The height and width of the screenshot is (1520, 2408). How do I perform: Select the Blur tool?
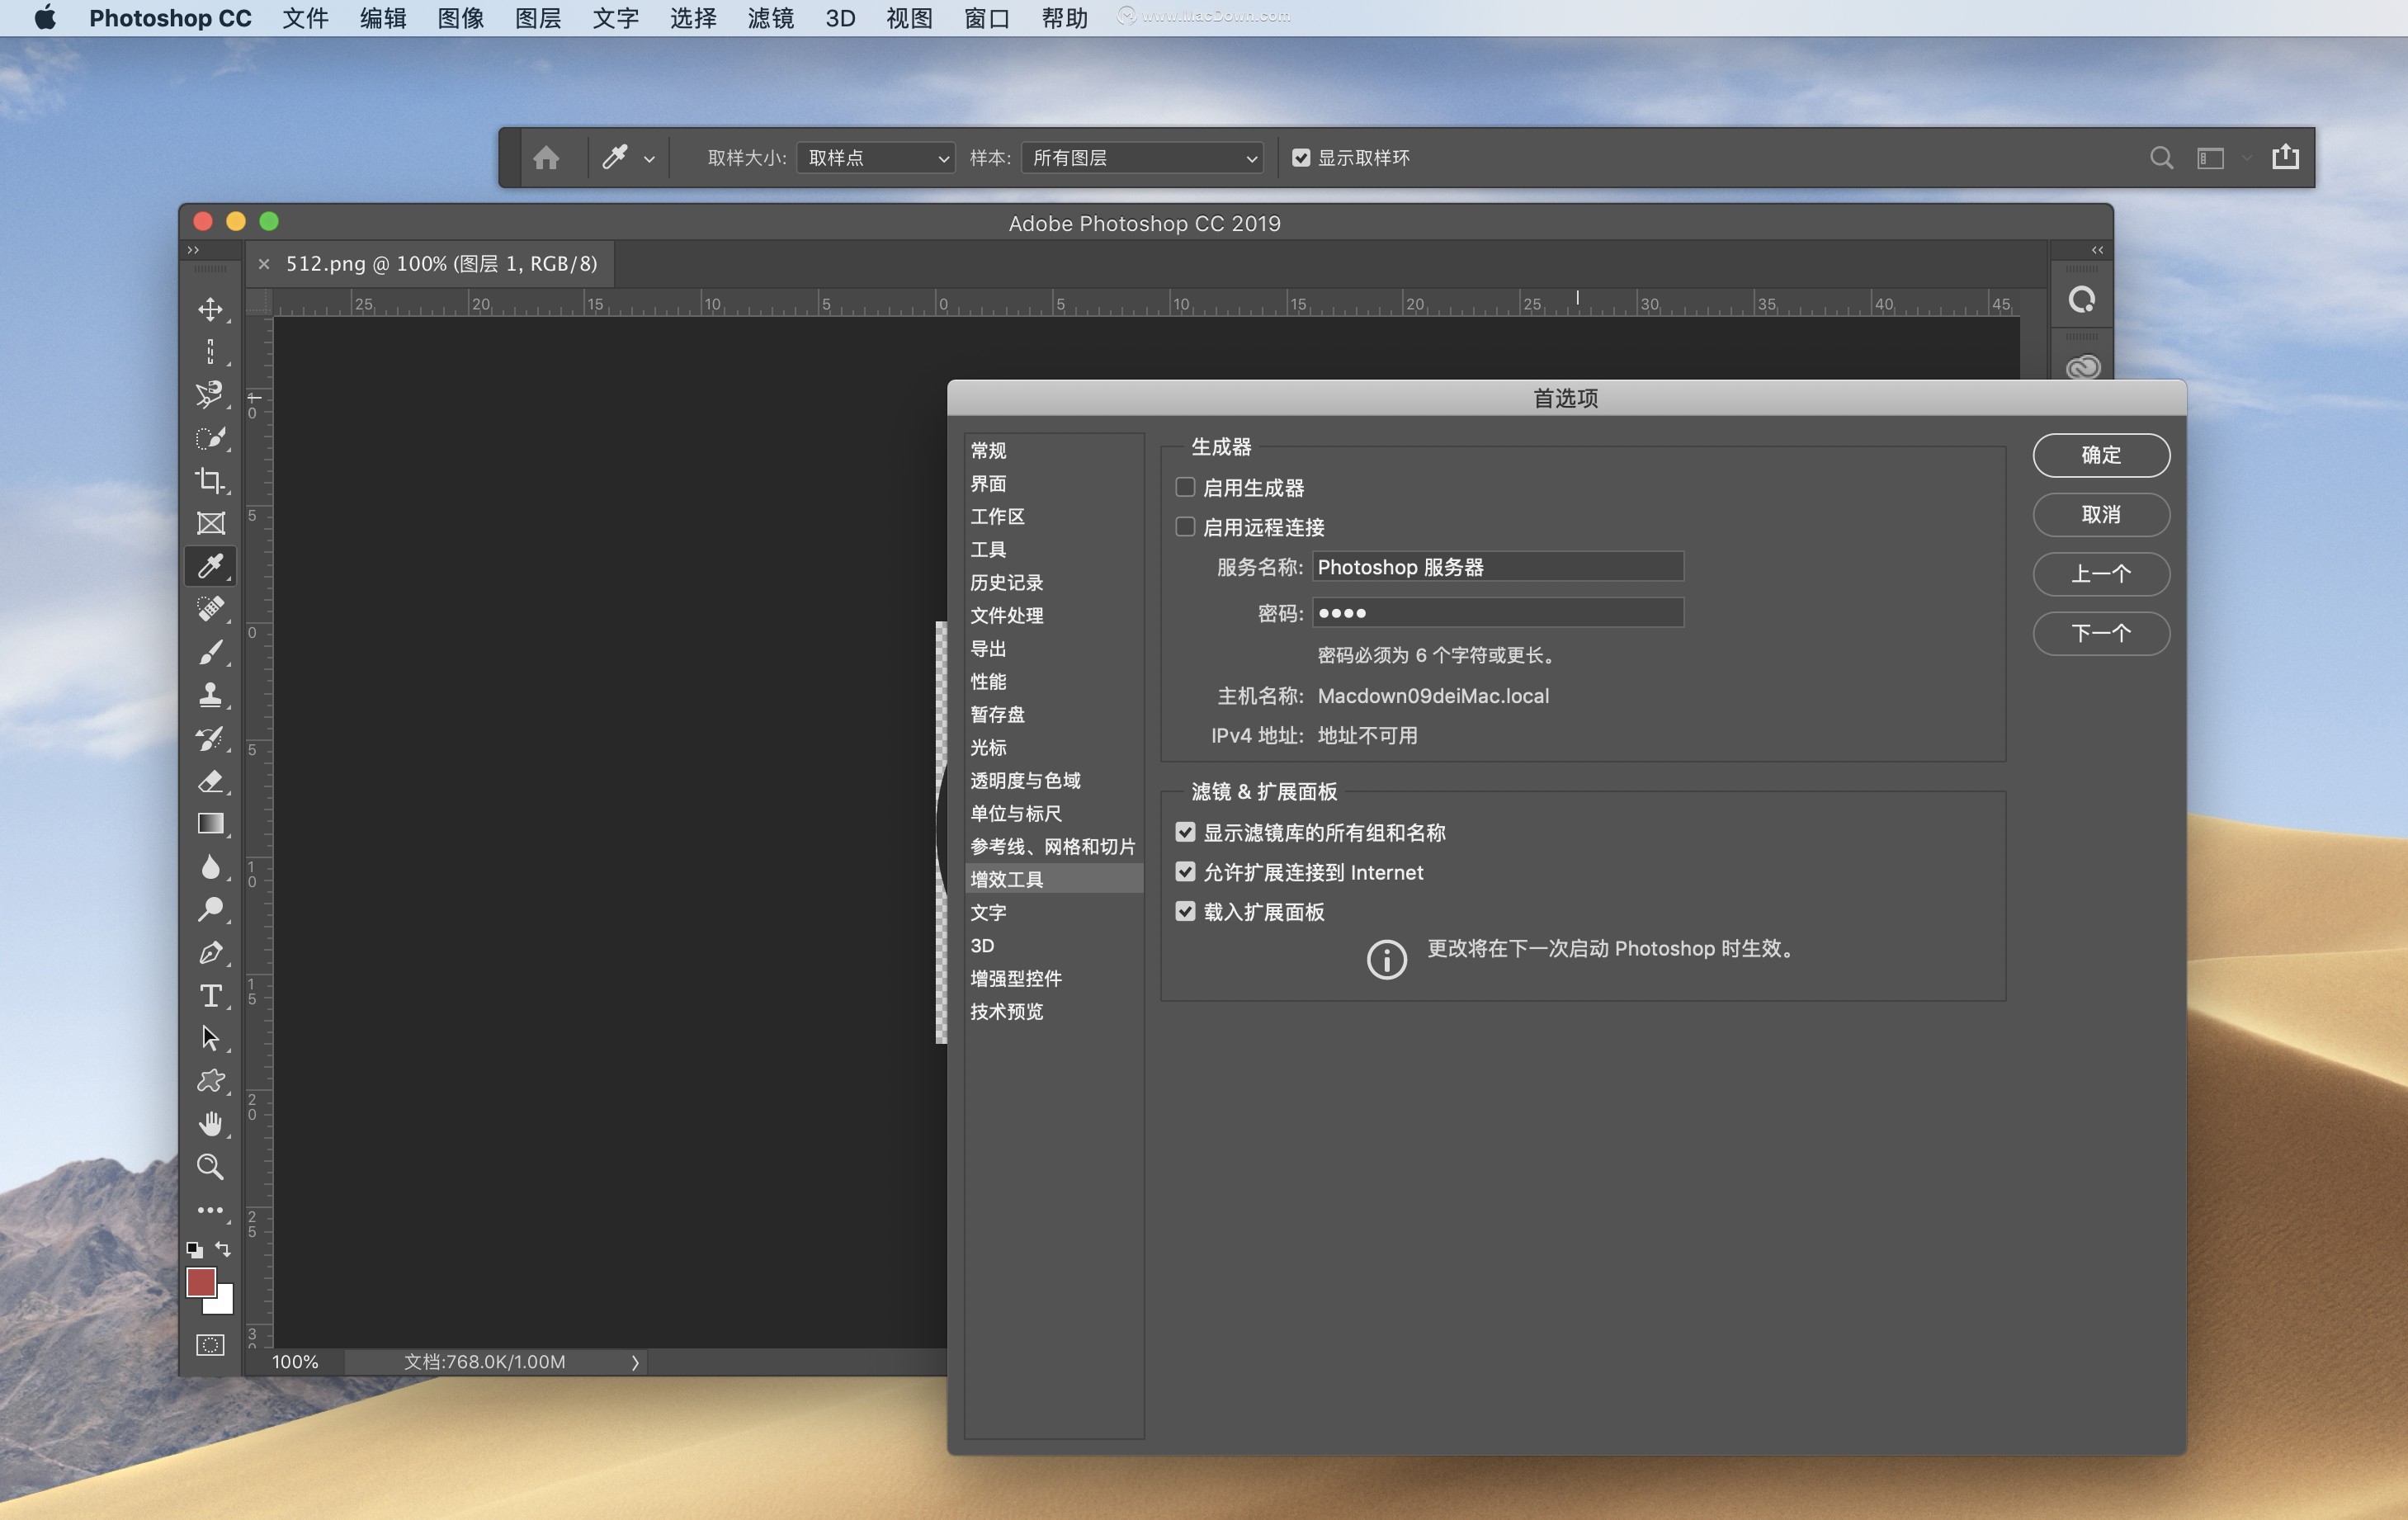210,867
